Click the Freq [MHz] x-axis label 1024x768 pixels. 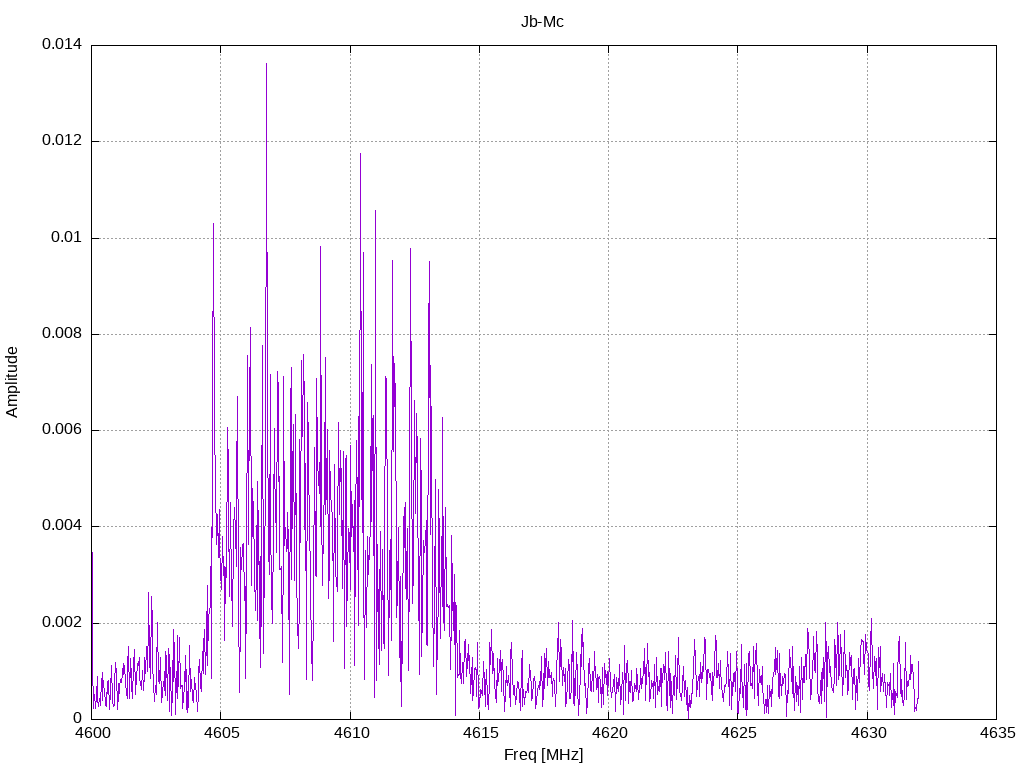(x=543, y=755)
